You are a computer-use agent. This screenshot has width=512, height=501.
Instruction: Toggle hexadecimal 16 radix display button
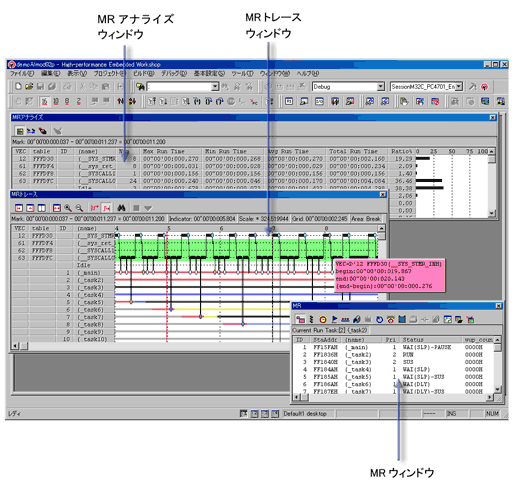point(45,101)
